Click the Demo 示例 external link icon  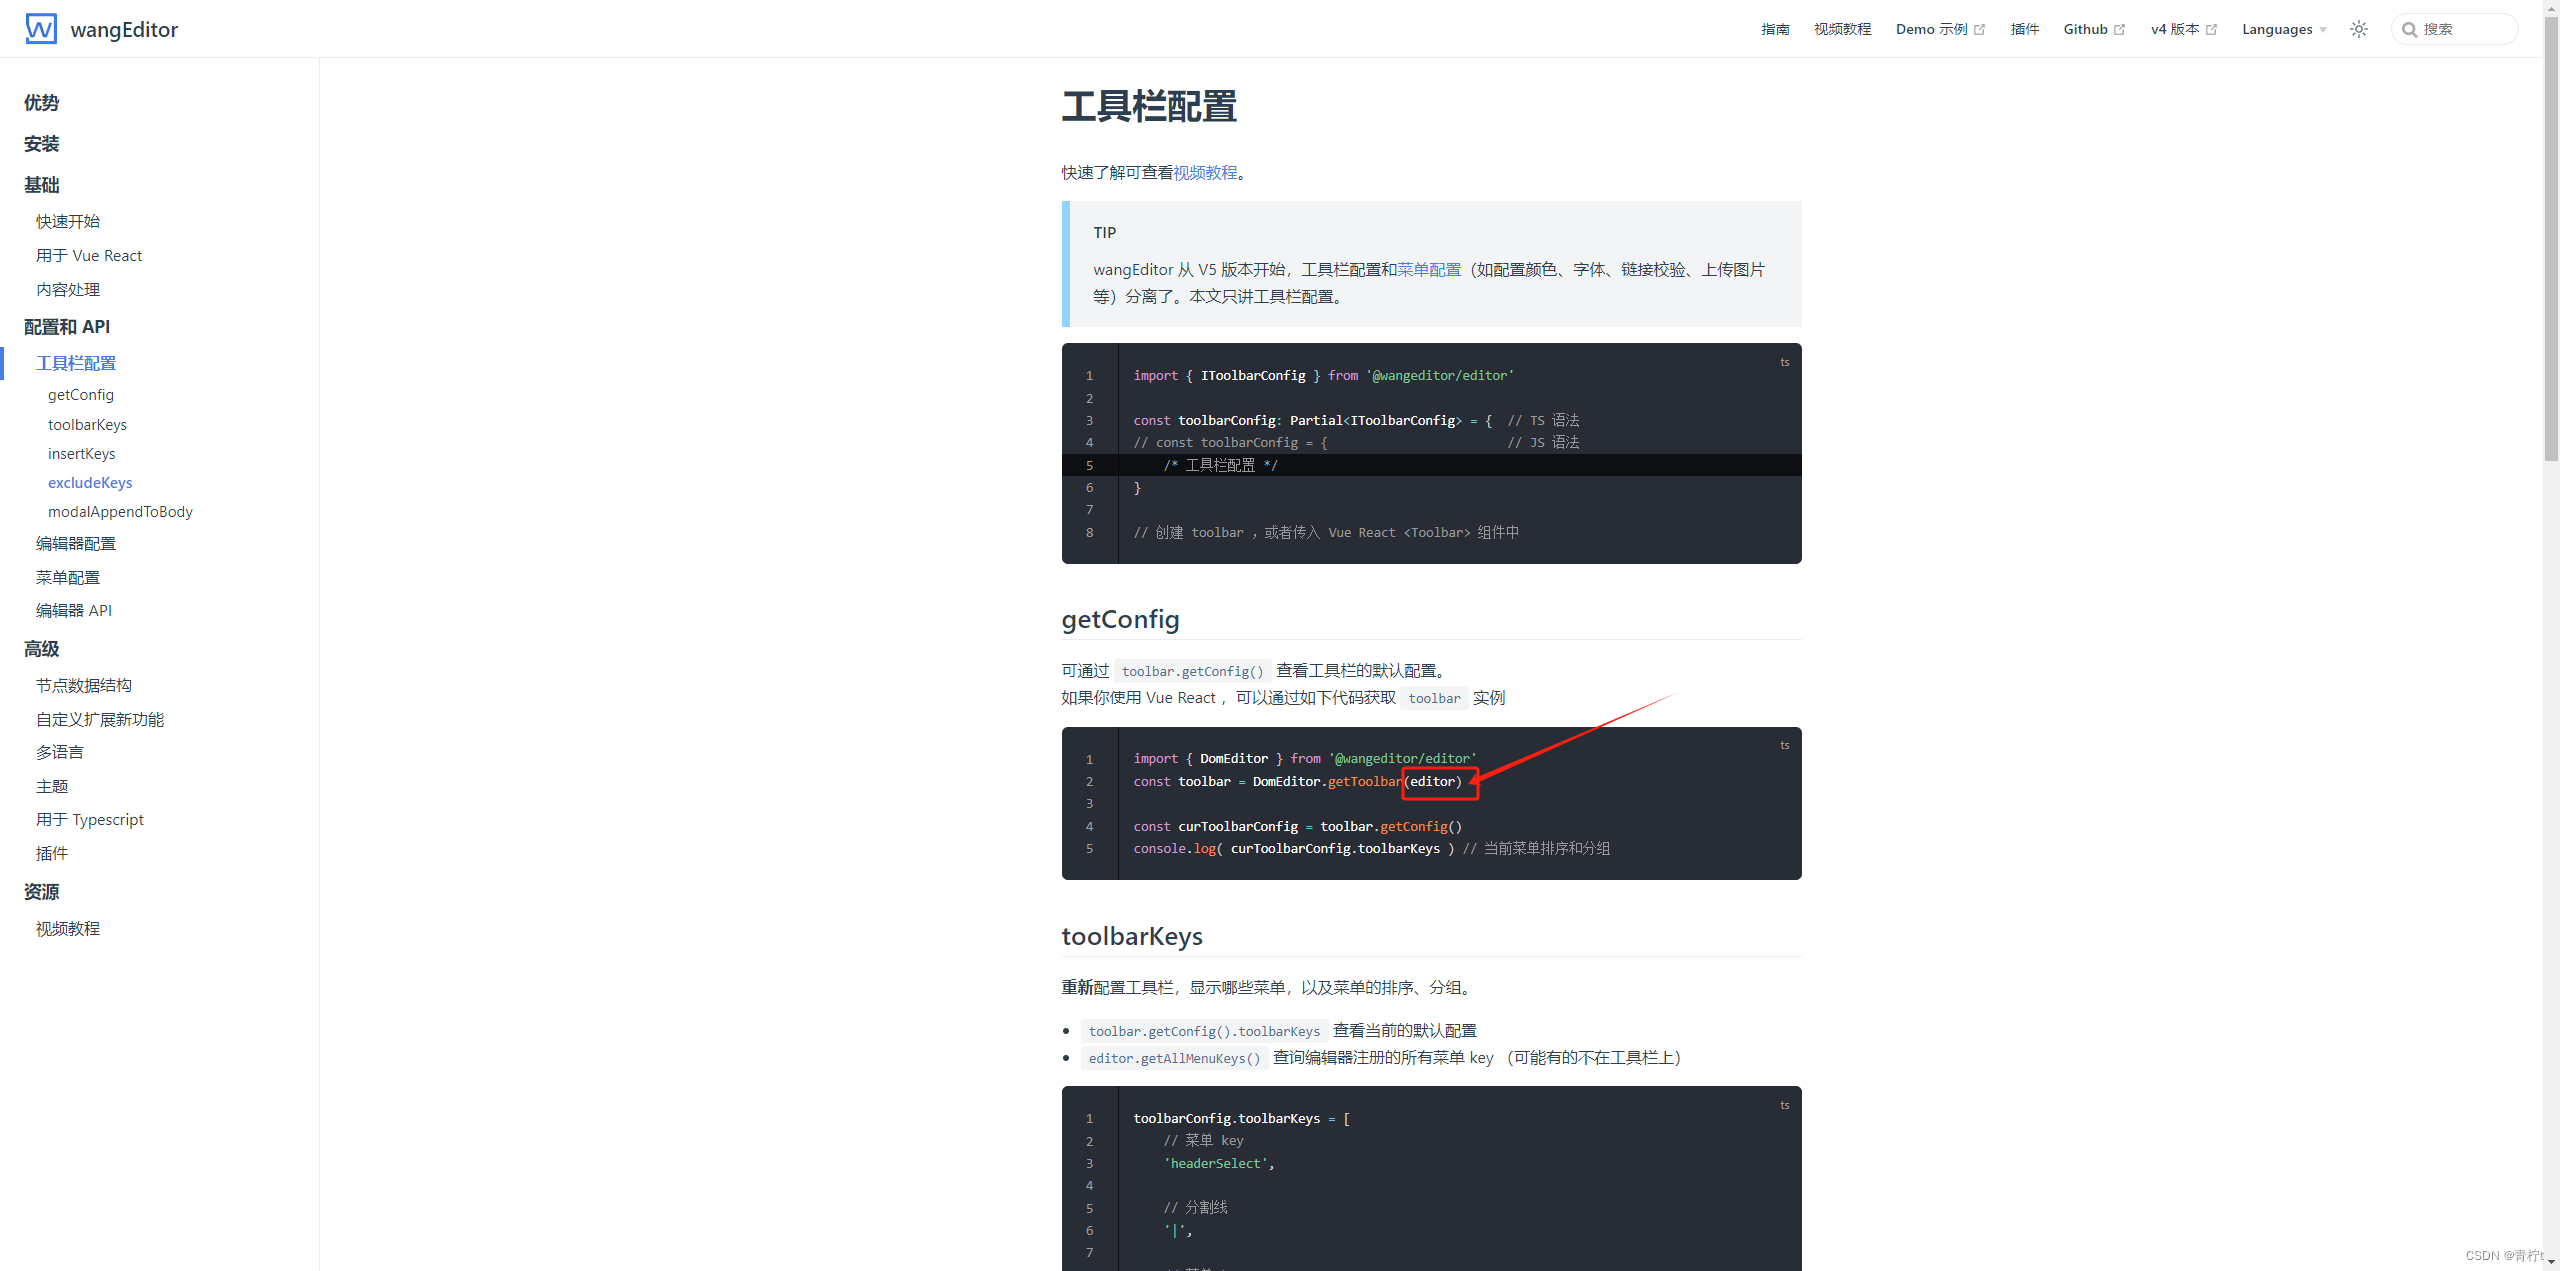pos(1979,30)
